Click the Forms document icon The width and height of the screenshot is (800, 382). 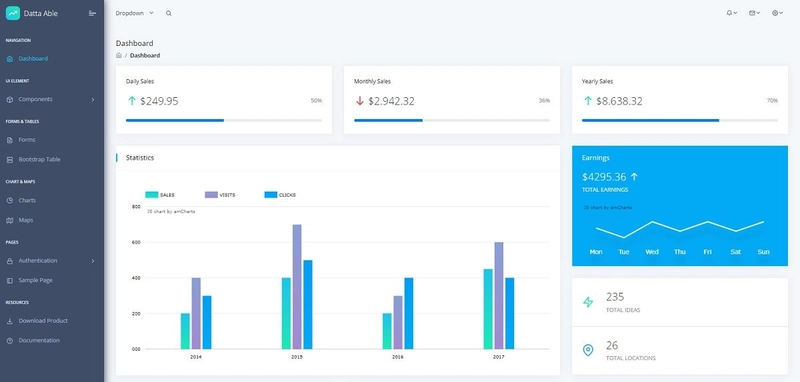tap(10, 140)
